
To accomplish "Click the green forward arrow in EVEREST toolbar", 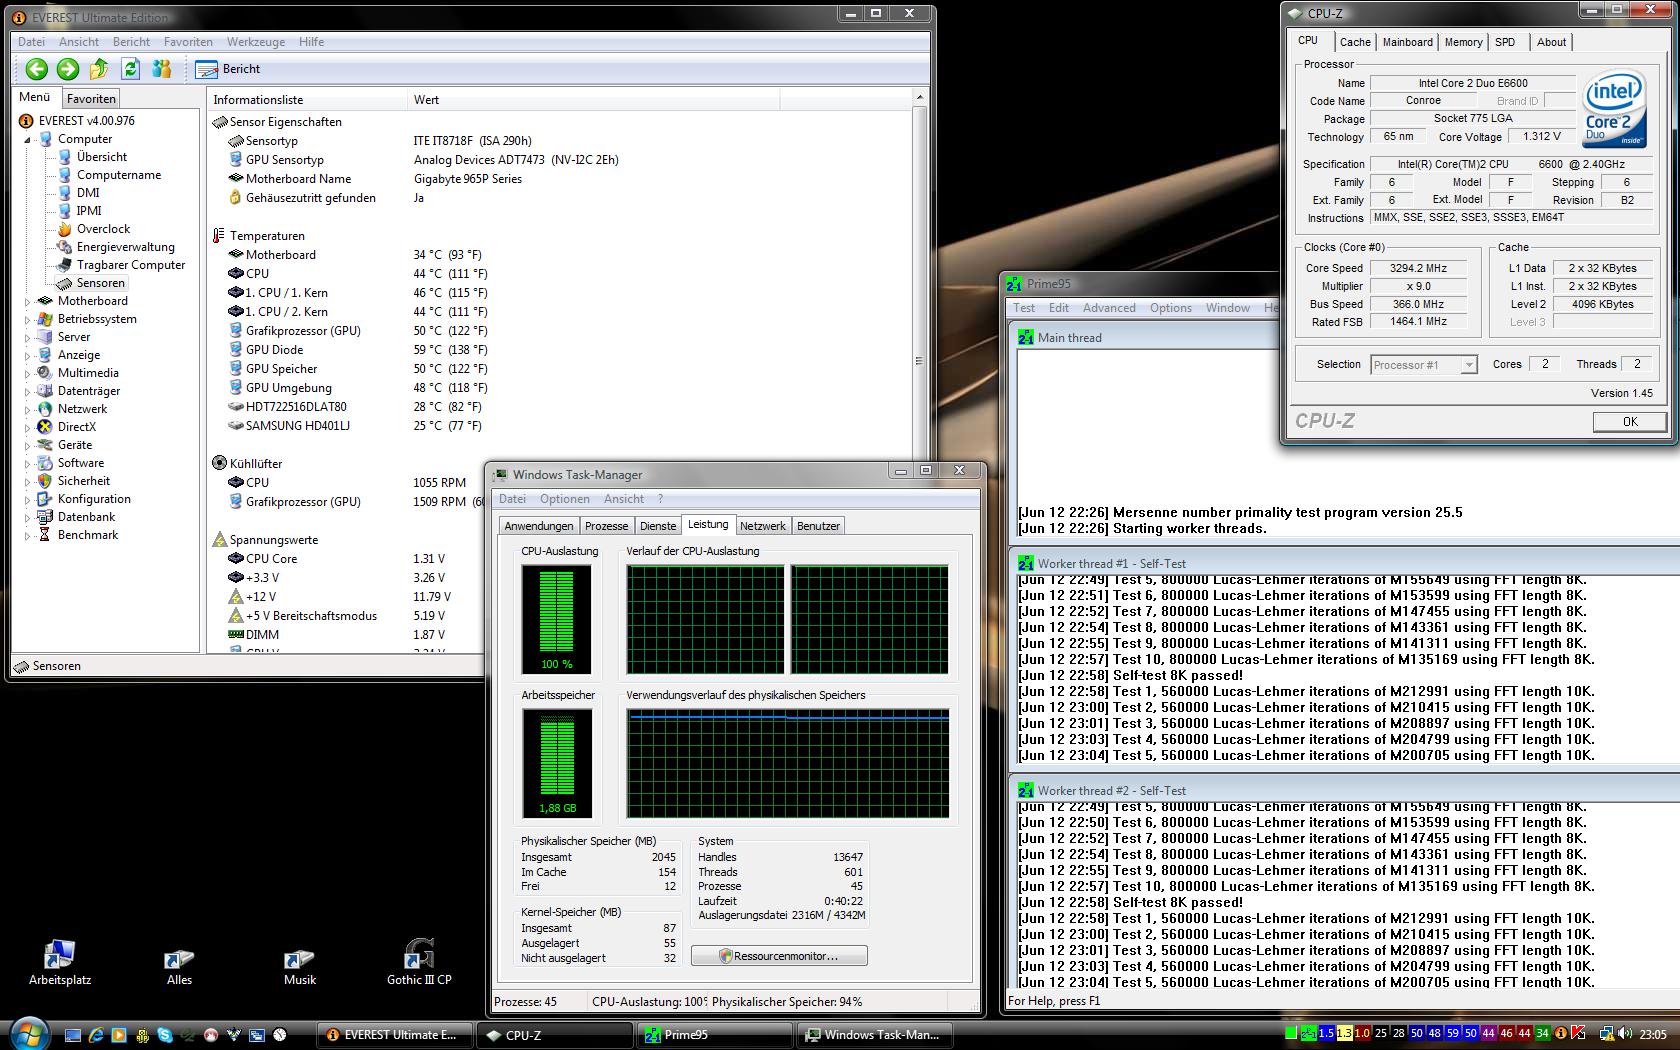I will click(x=68, y=69).
